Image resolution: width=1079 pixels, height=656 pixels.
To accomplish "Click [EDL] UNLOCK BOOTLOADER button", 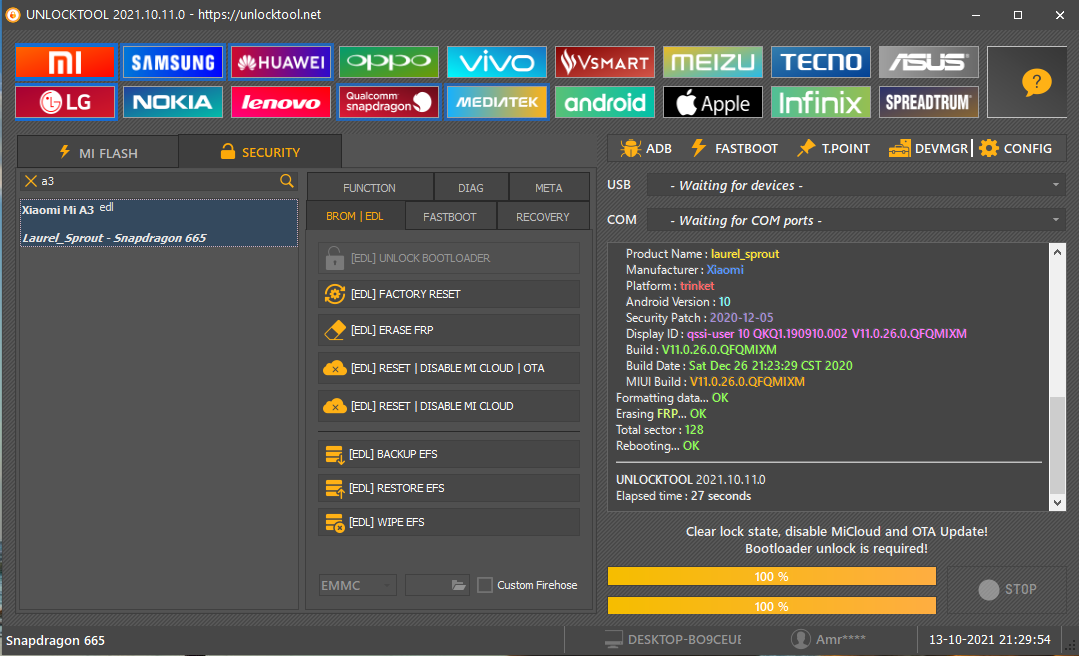I will coord(449,258).
